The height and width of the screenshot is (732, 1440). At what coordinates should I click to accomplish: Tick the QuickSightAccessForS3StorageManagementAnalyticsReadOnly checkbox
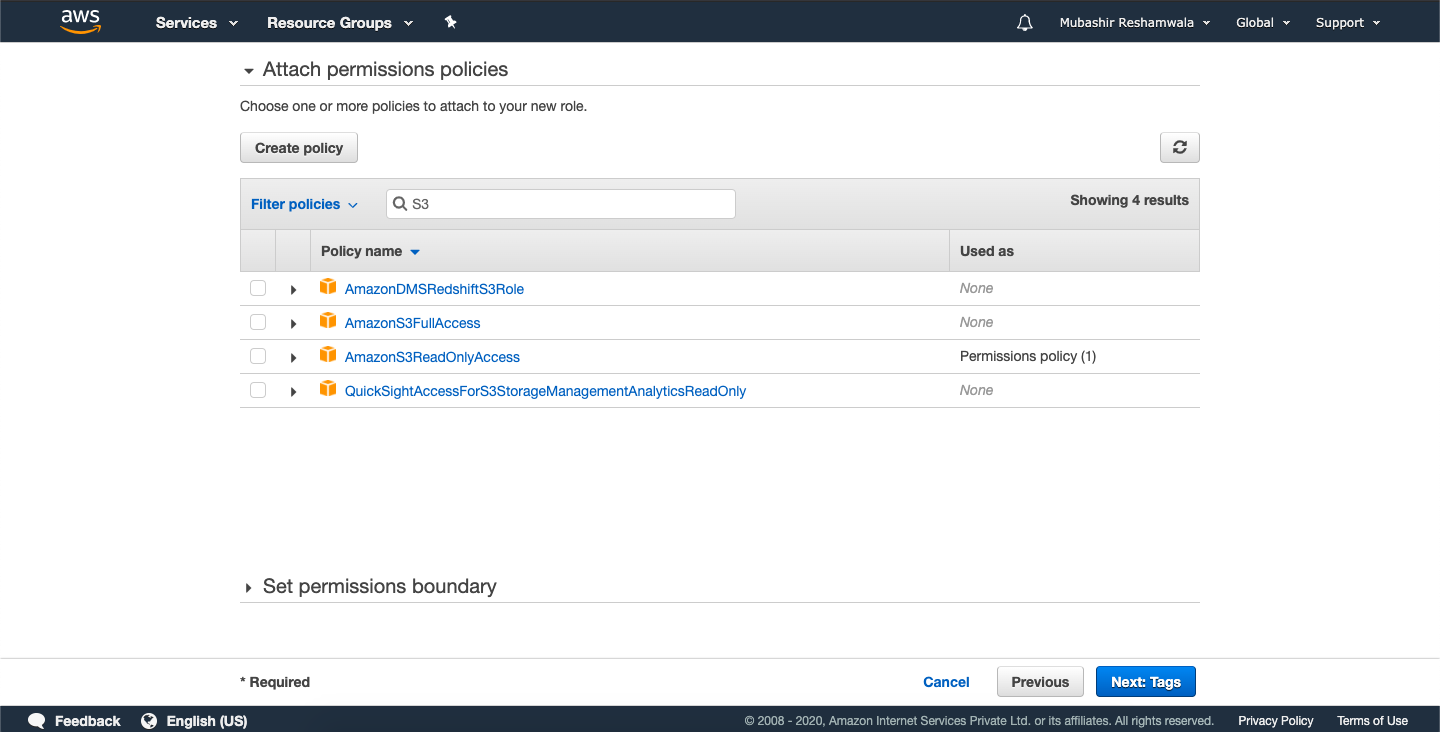(258, 390)
